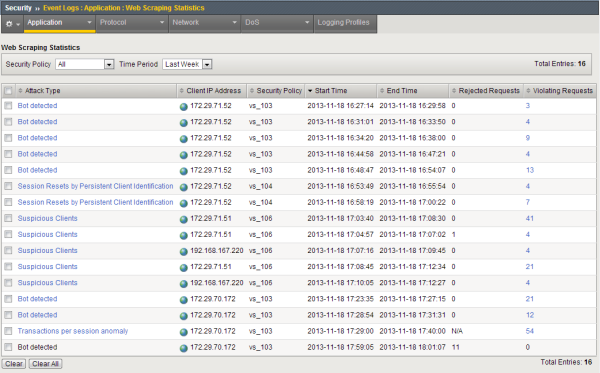600x373 pixels.
Task: Open the Bot detected link at 16:48:47
Action: [38, 170]
